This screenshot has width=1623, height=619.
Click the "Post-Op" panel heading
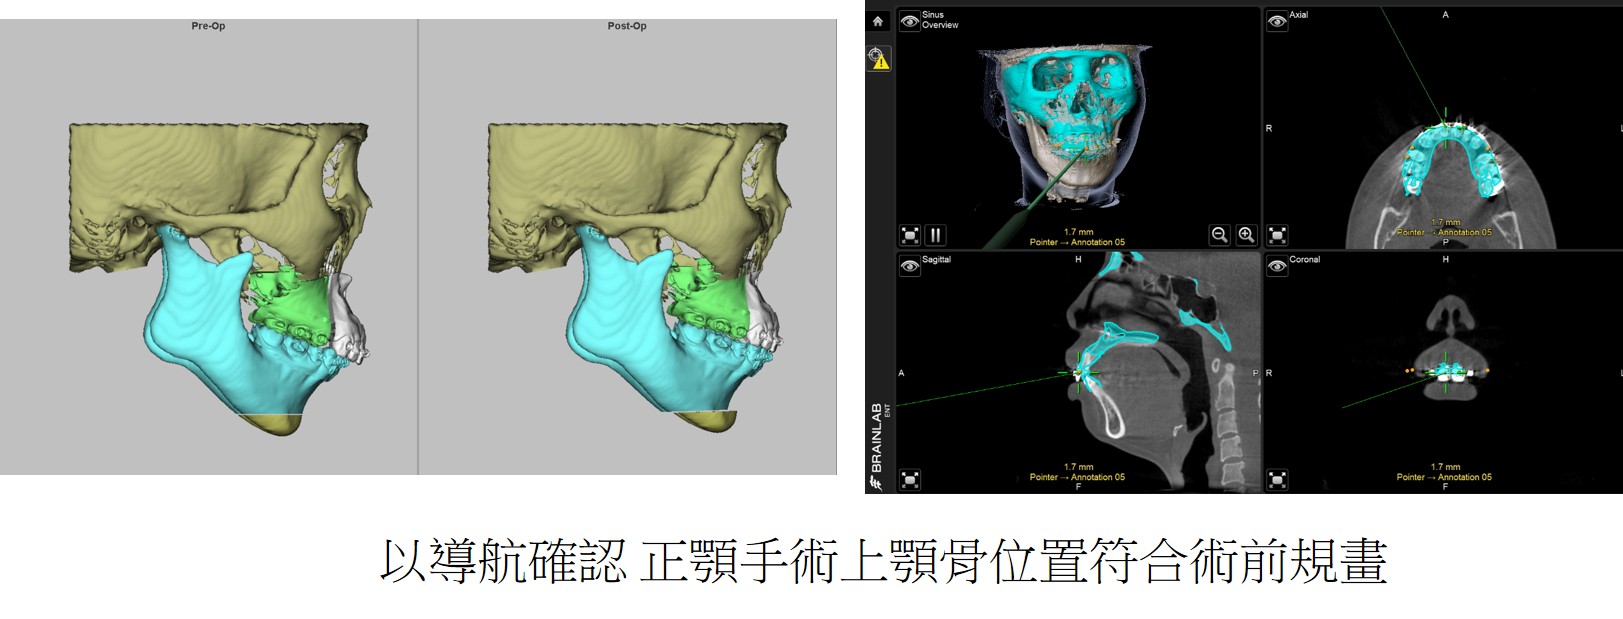[x=627, y=26]
